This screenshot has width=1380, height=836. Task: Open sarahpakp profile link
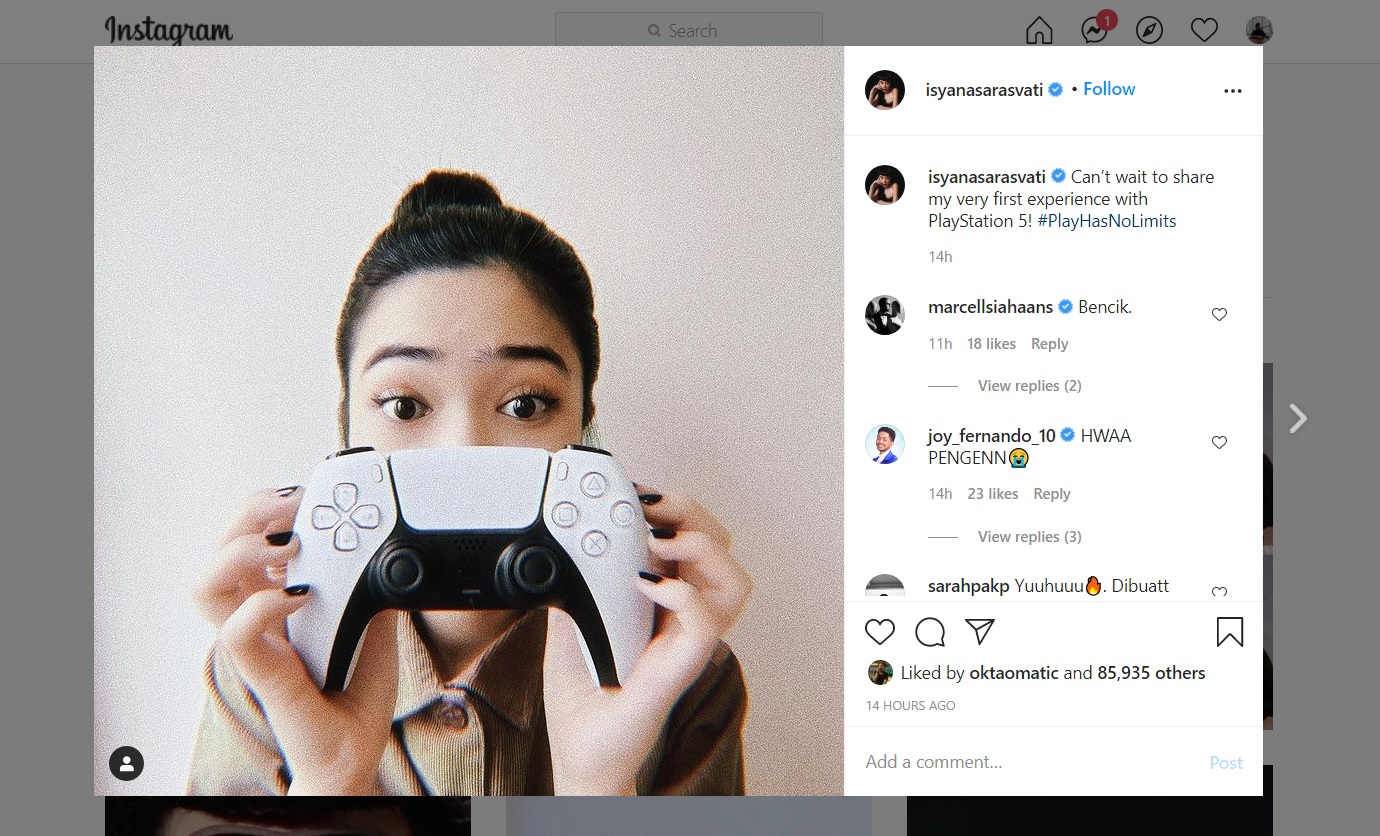(x=969, y=586)
